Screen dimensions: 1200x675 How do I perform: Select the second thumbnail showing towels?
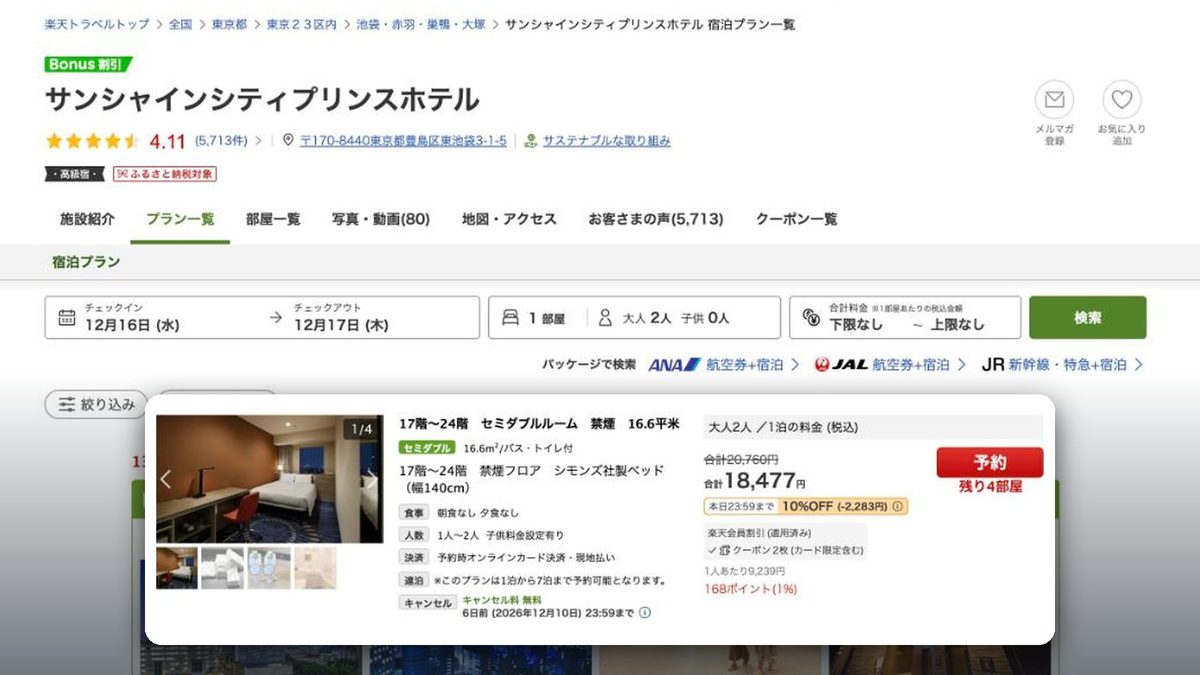click(223, 567)
